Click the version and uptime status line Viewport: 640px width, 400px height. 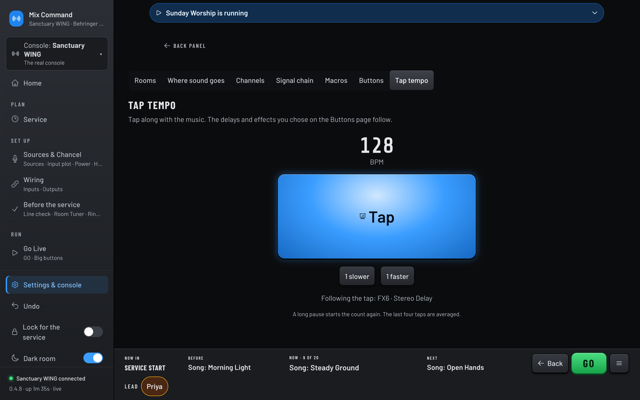click(35, 389)
